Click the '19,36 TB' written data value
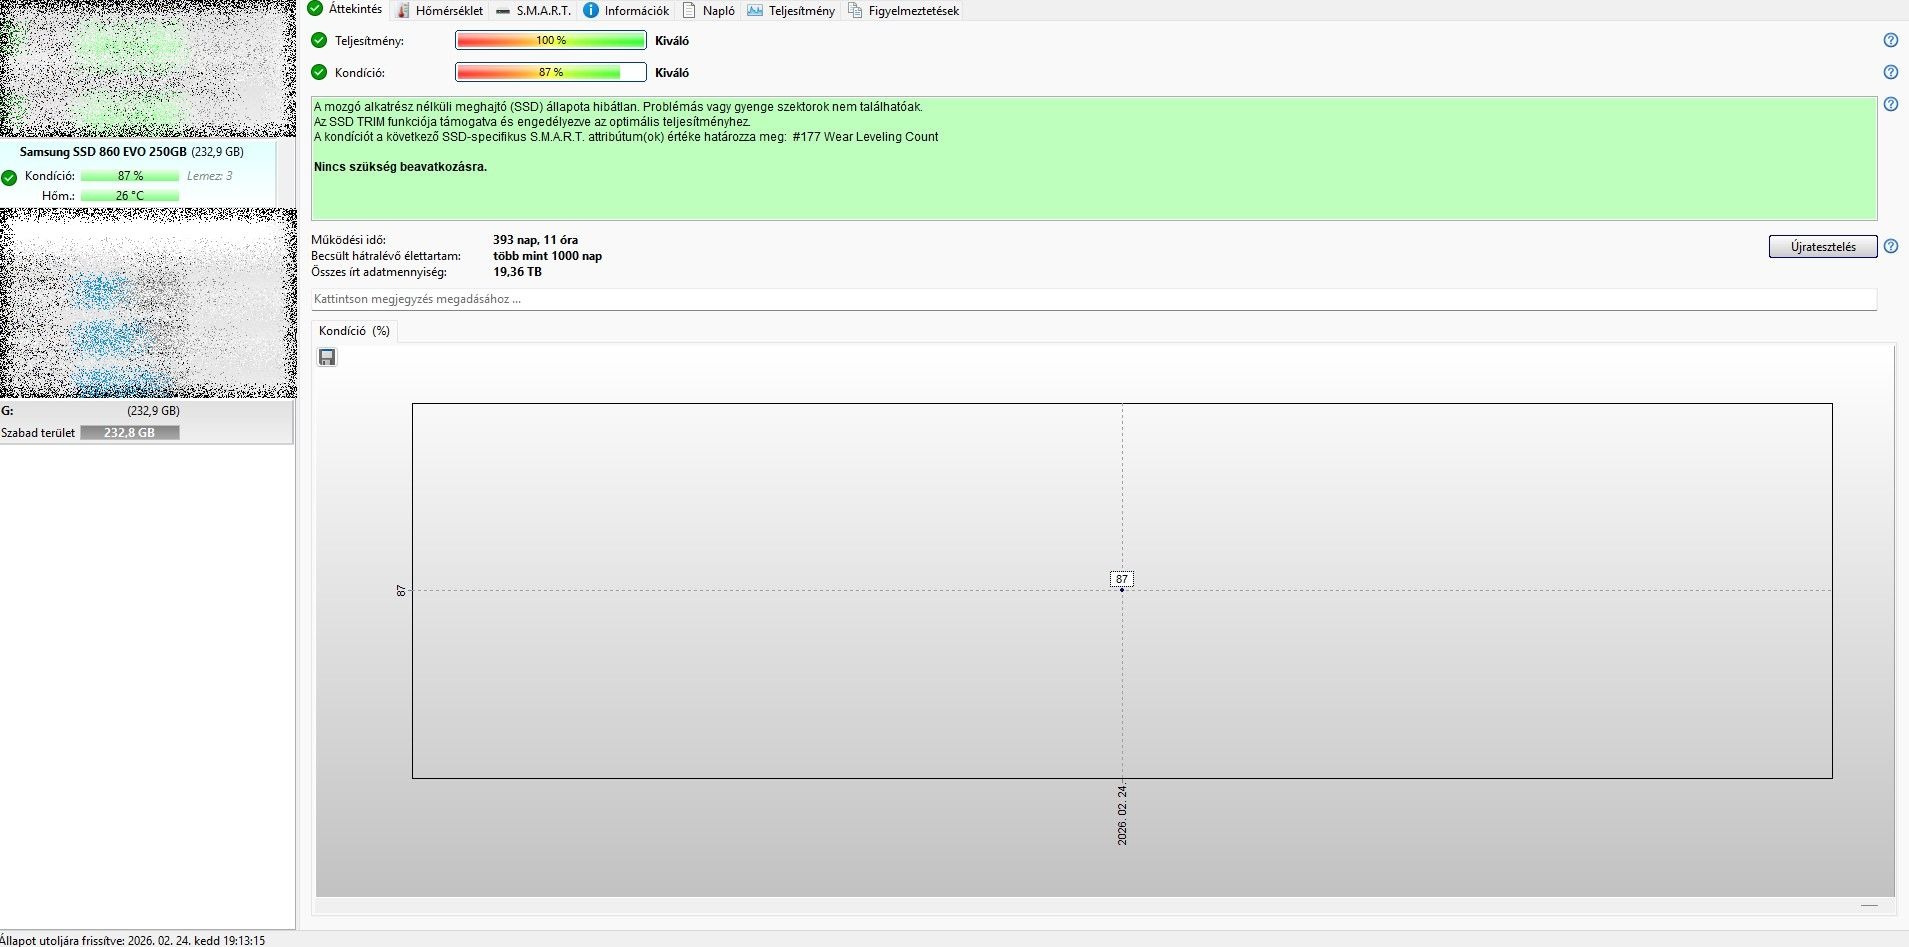 [517, 272]
